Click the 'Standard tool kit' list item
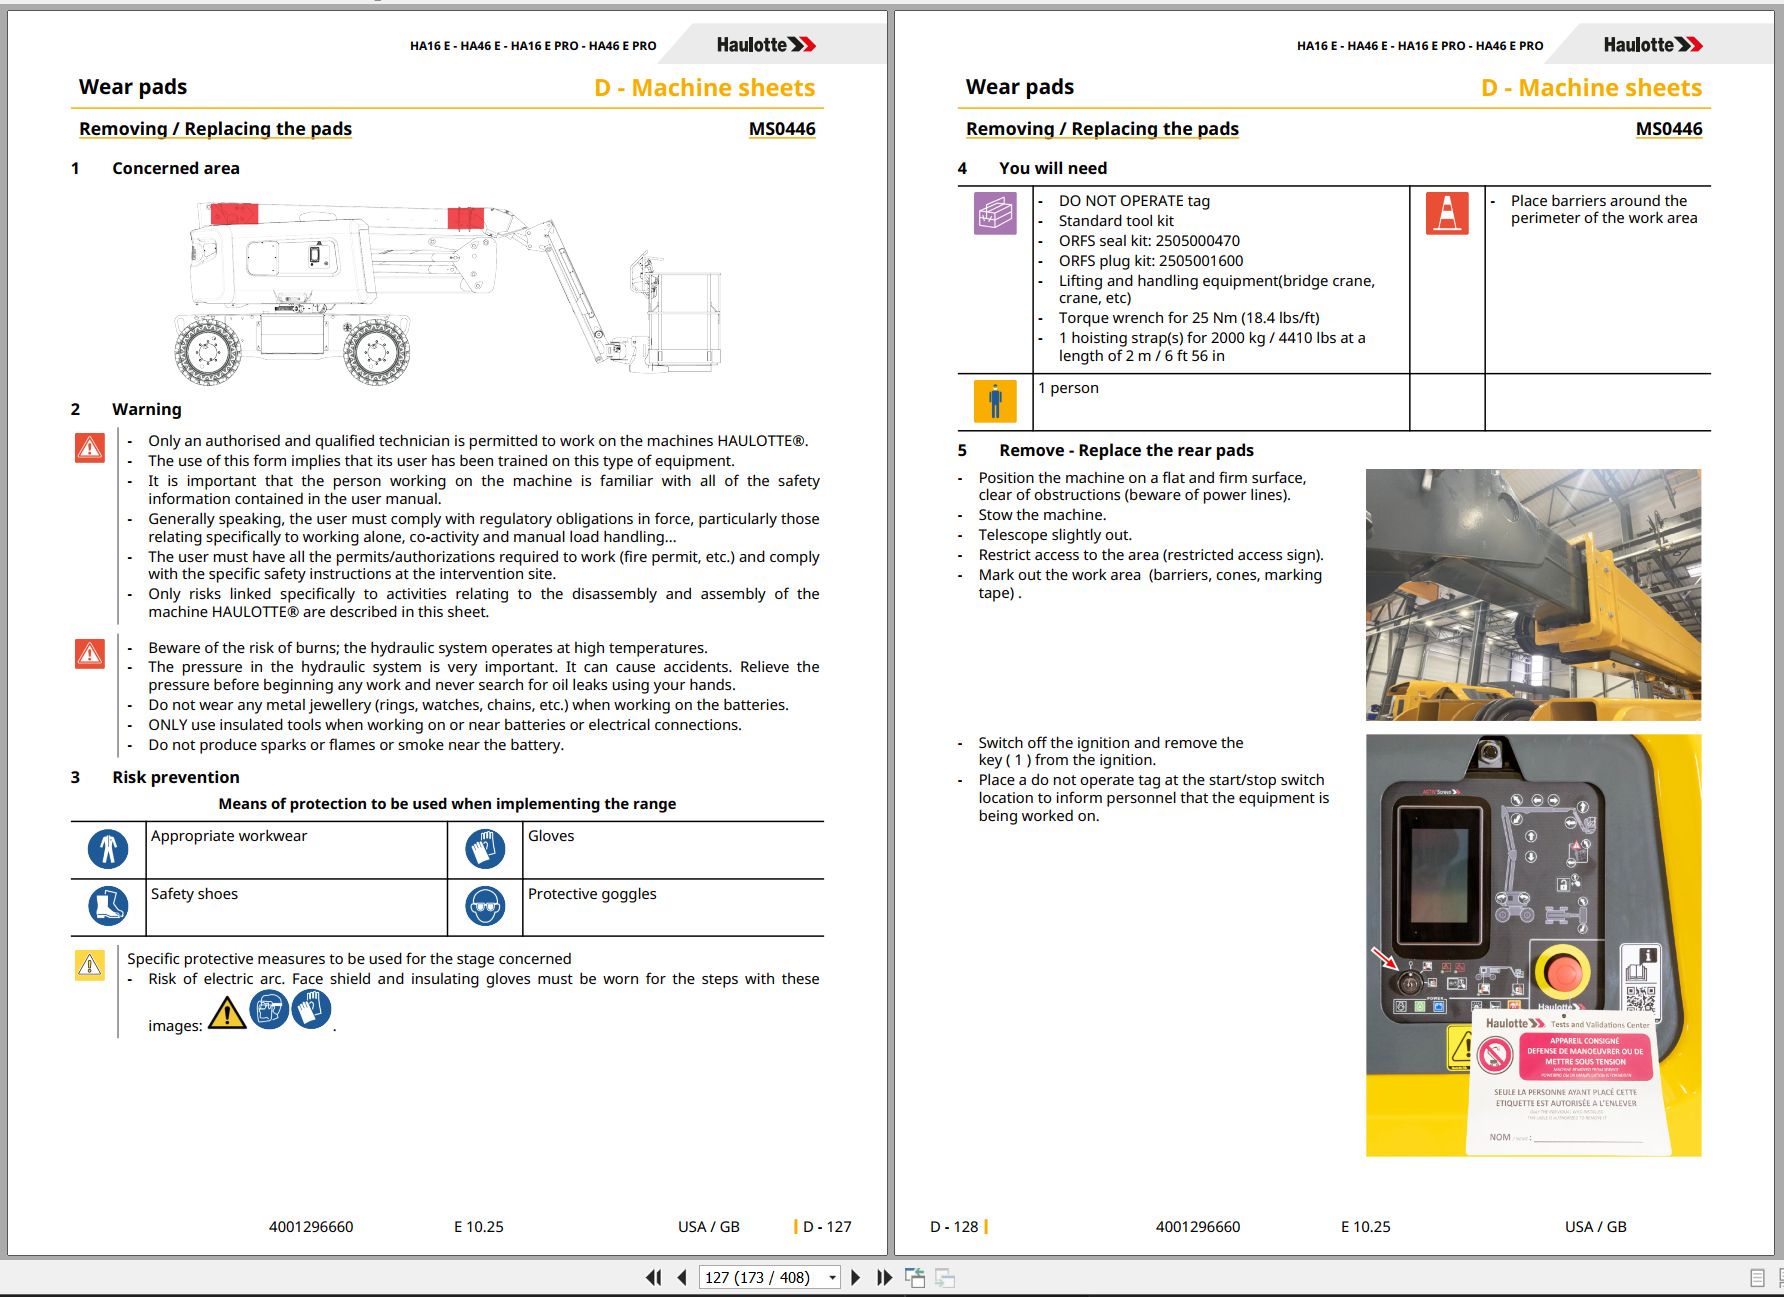Screen dimensions: 1784x1297 pos(1116,221)
